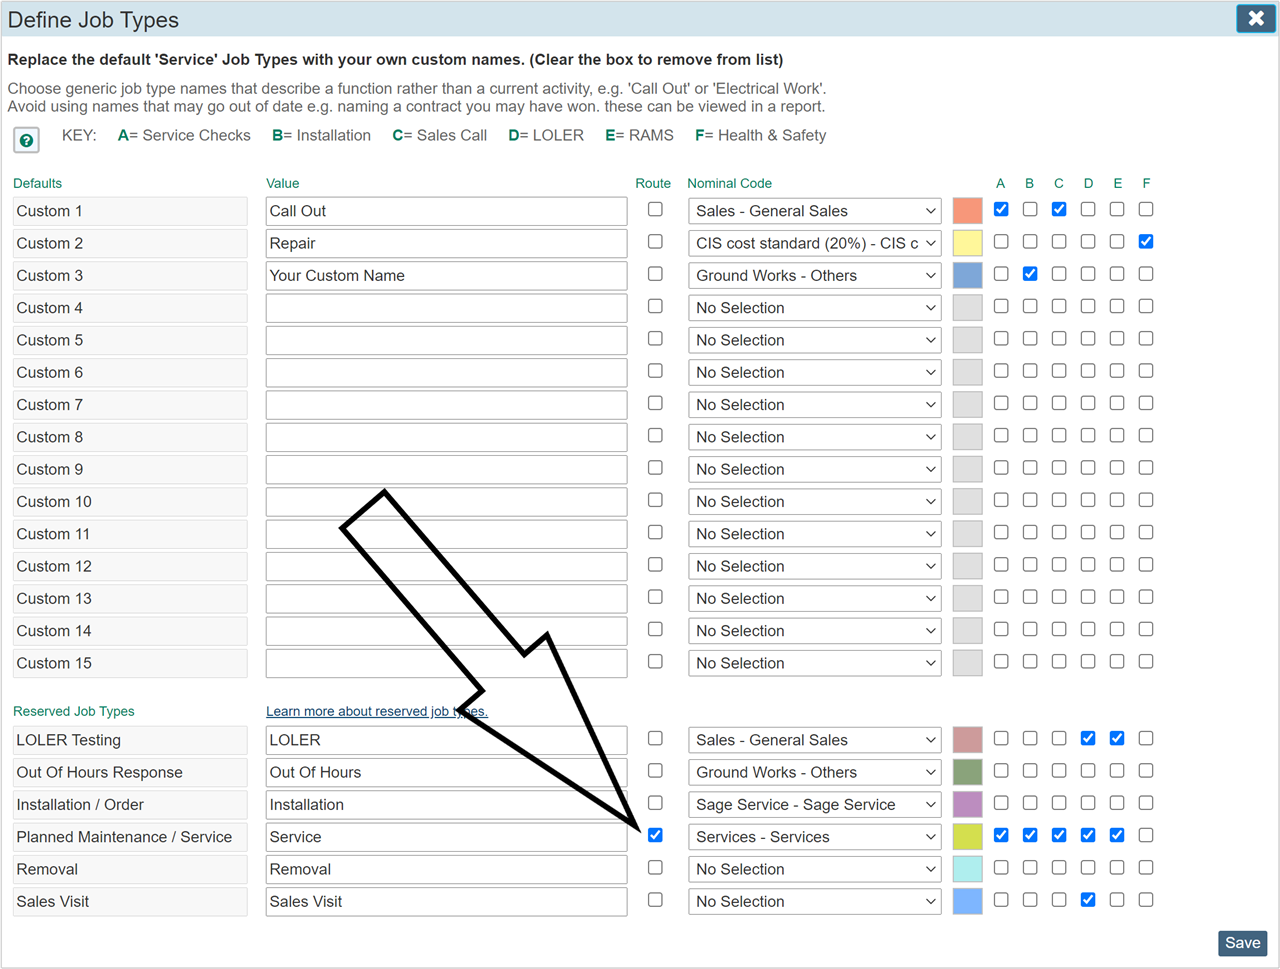Edit the Out Of Hours value field
Image resolution: width=1280 pixels, height=969 pixels.
[446, 772]
